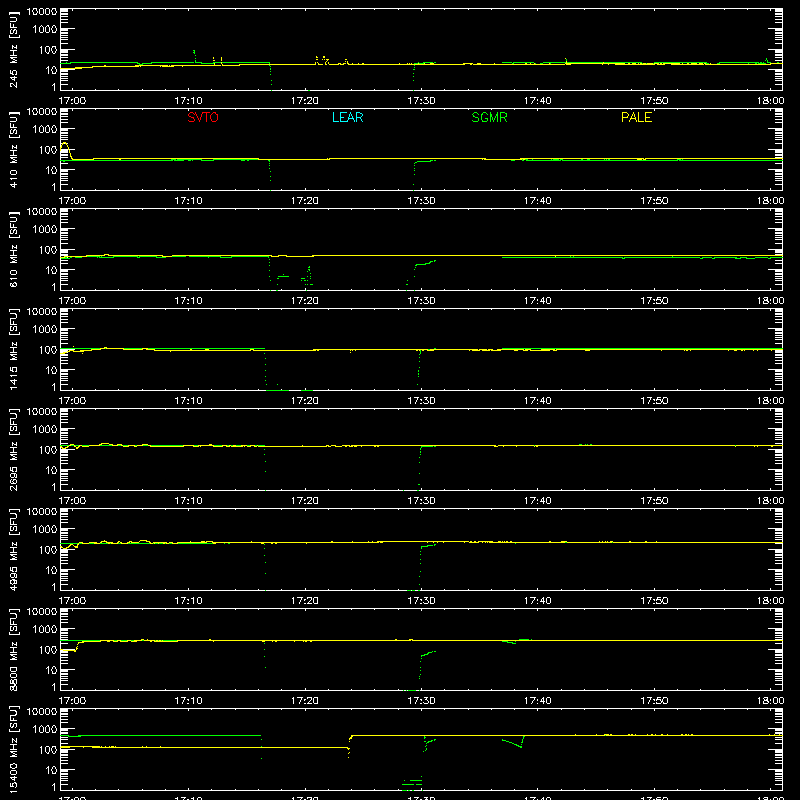Click the green SGMR station label
The height and width of the screenshot is (800, 800).
pyautogui.click(x=489, y=117)
